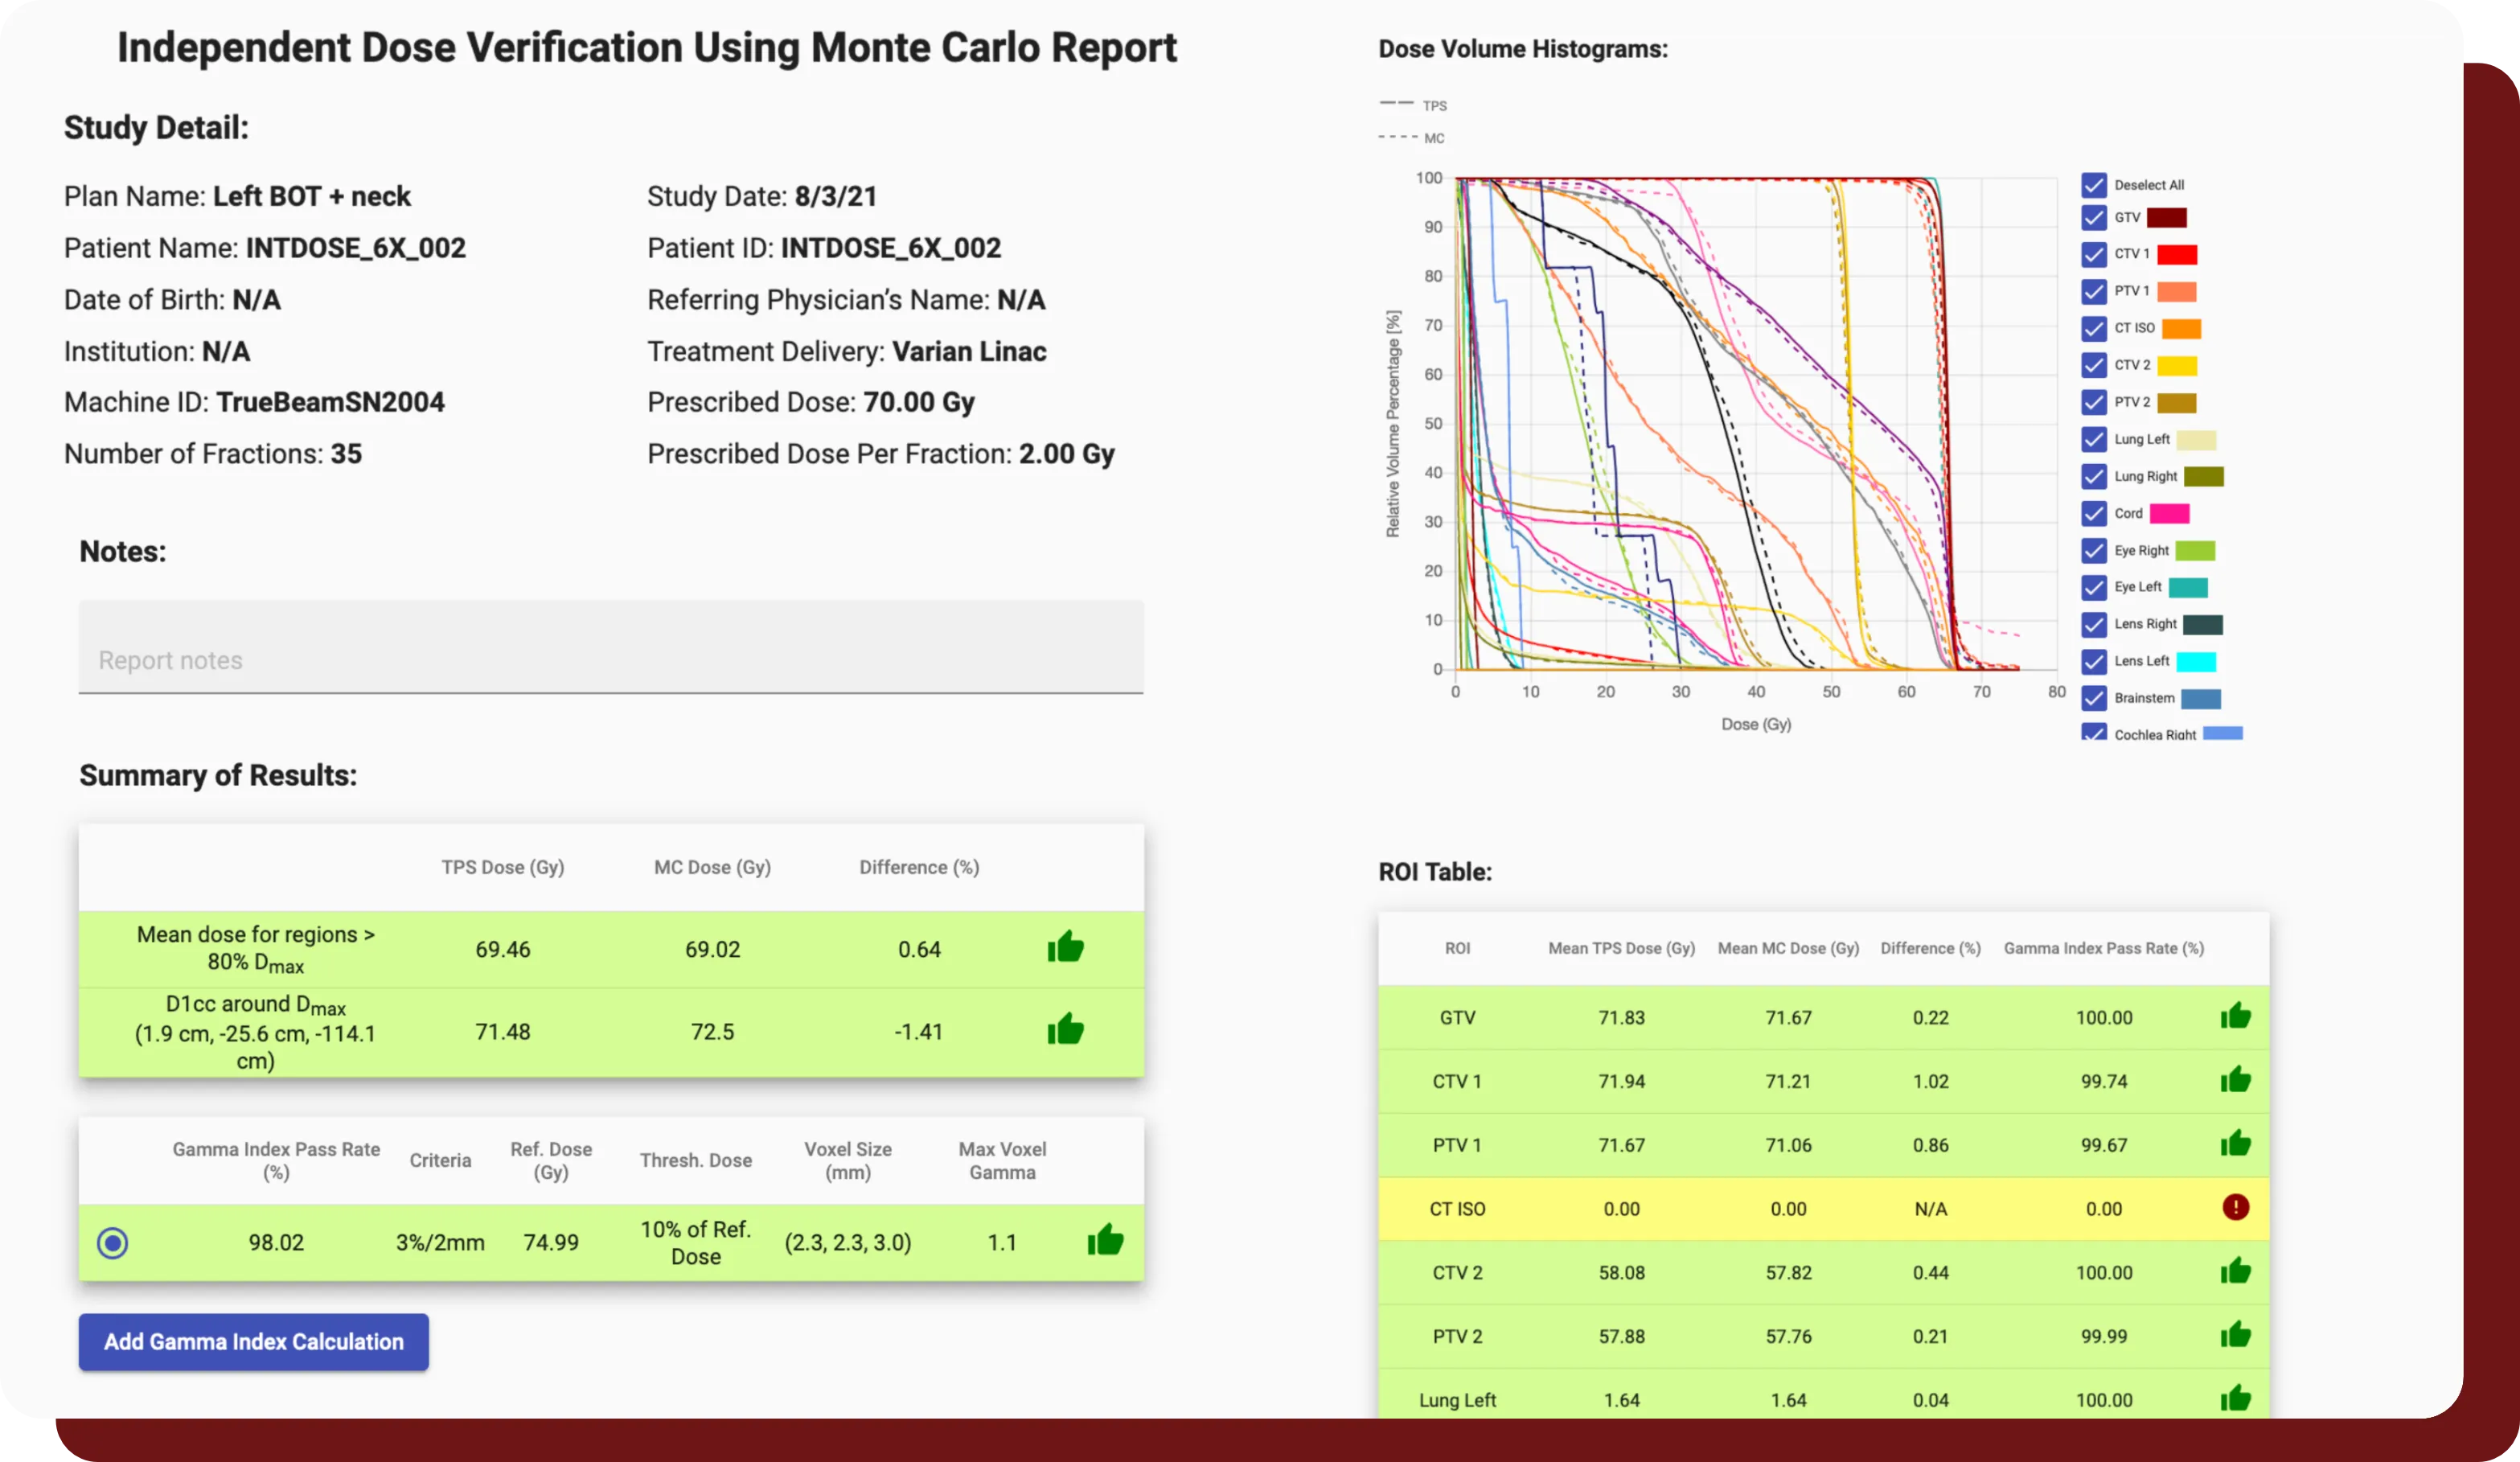Click the red warning icon on CT ISO row
This screenshot has height=1462, width=2520.
(2237, 1208)
